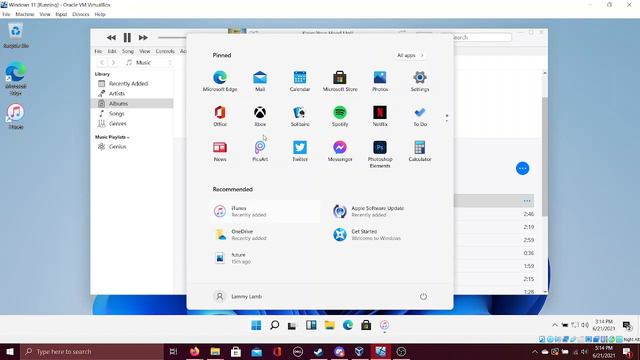Launch Microsoft Store from pinned apps
The height and width of the screenshot is (360, 640).
(x=340, y=81)
